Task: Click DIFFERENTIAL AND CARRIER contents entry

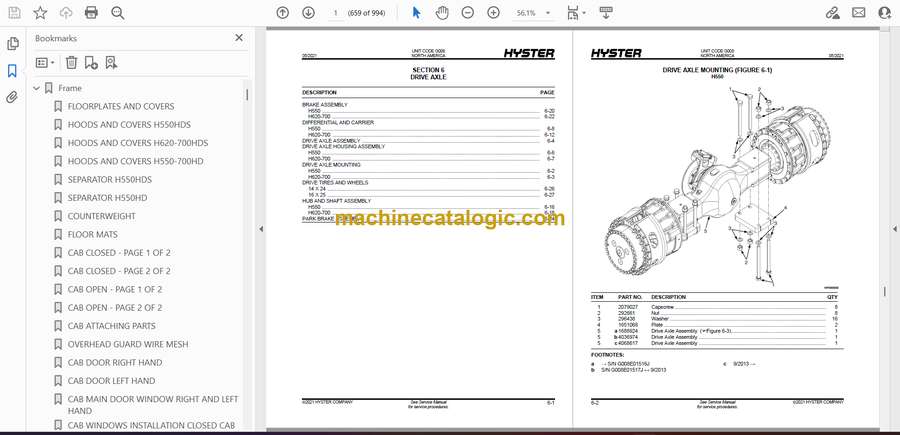Action: point(338,123)
